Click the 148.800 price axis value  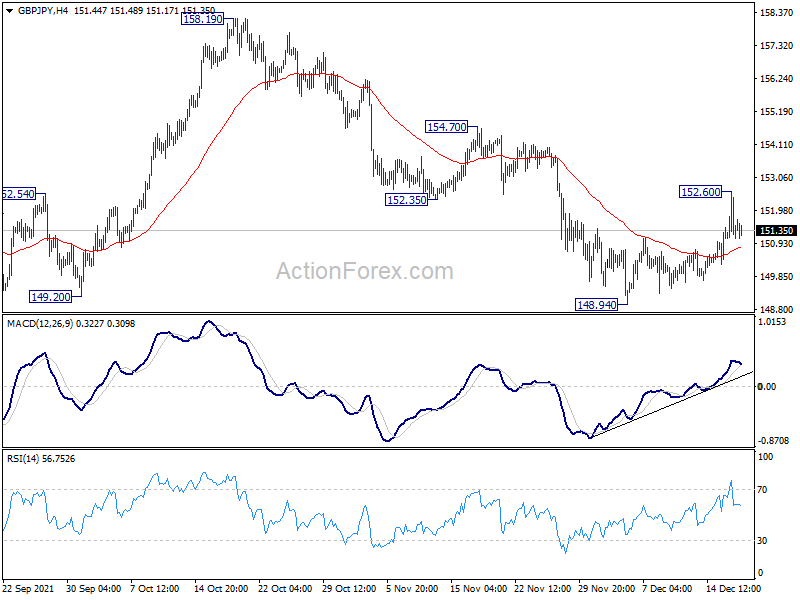[x=776, y=309]
